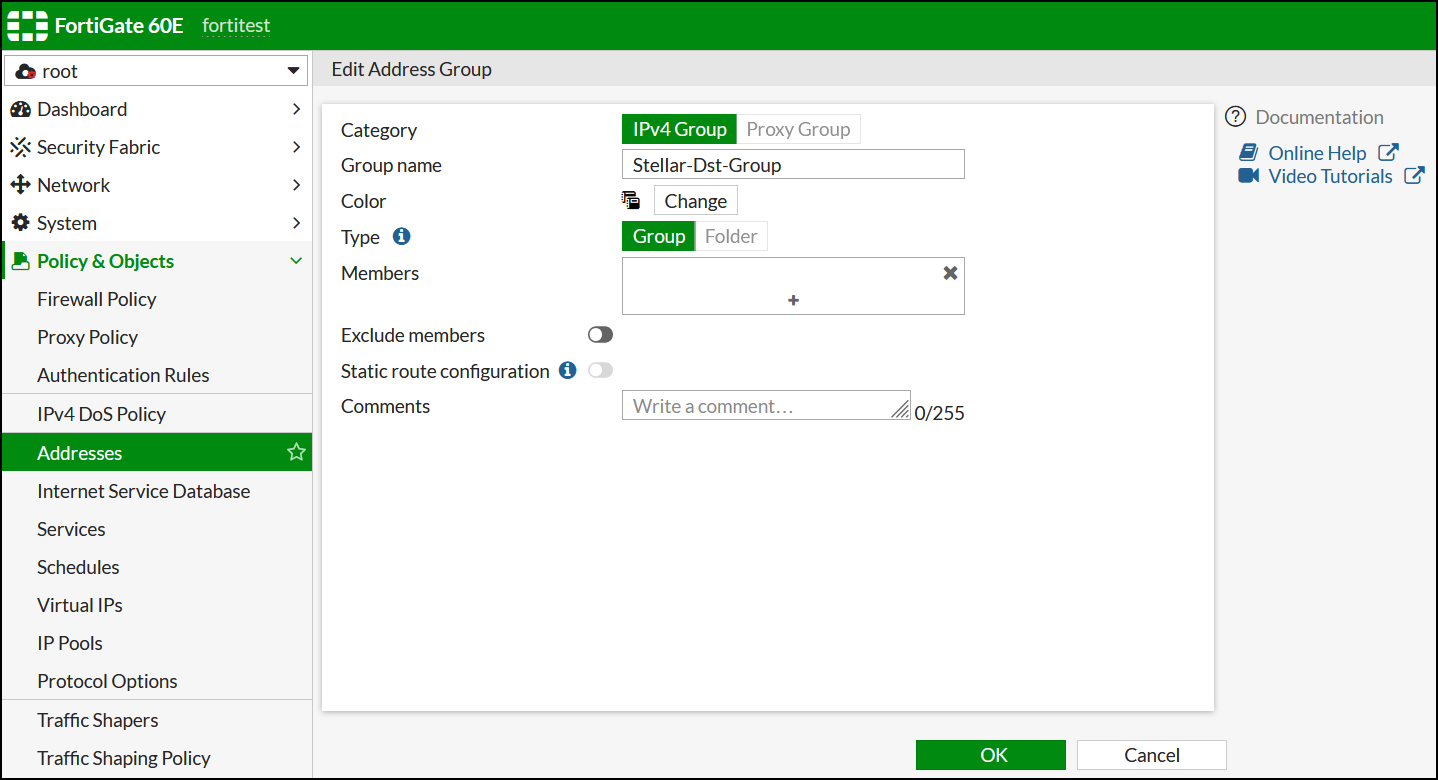Click the address group color icon
Viewport: 1438px width, 780px height.
click(x=630, y=200)
